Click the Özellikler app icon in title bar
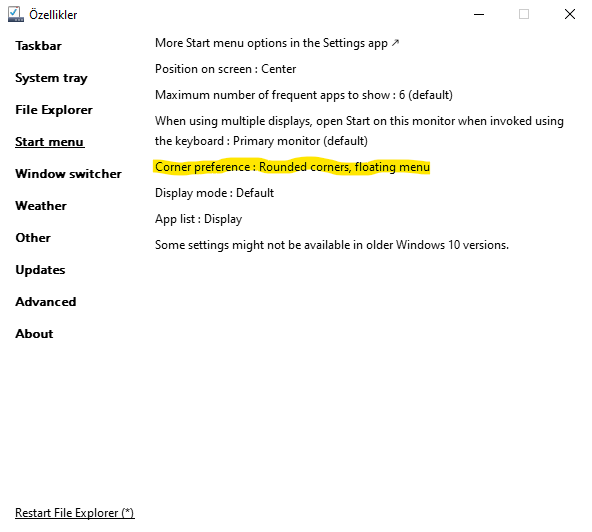 tap(15, 14)
